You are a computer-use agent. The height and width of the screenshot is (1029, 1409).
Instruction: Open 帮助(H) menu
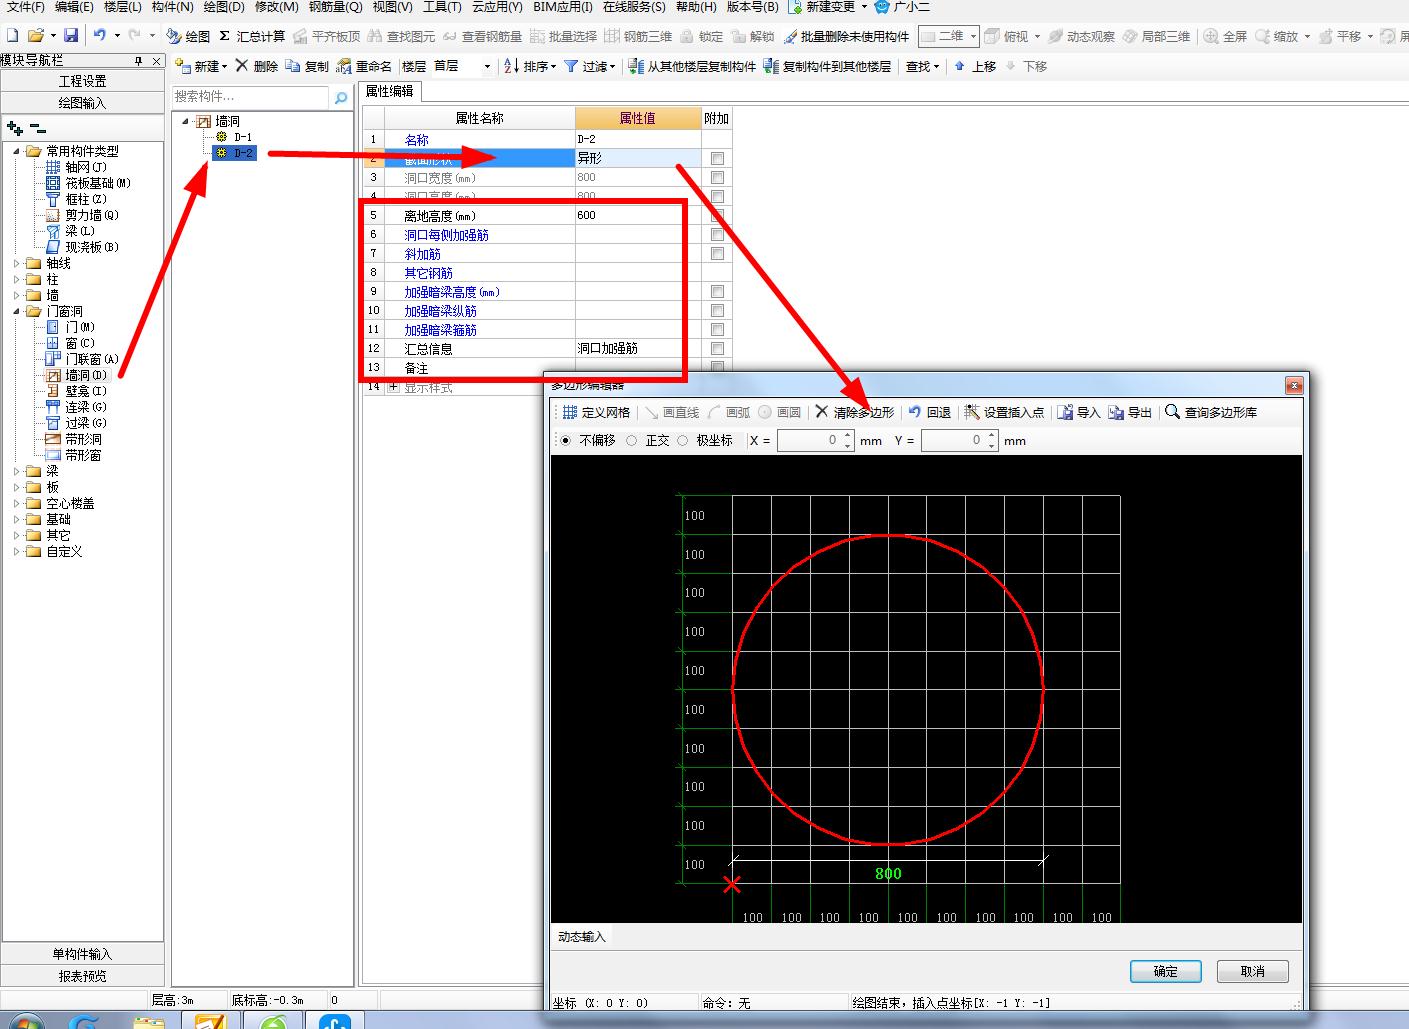click(696, 7)
